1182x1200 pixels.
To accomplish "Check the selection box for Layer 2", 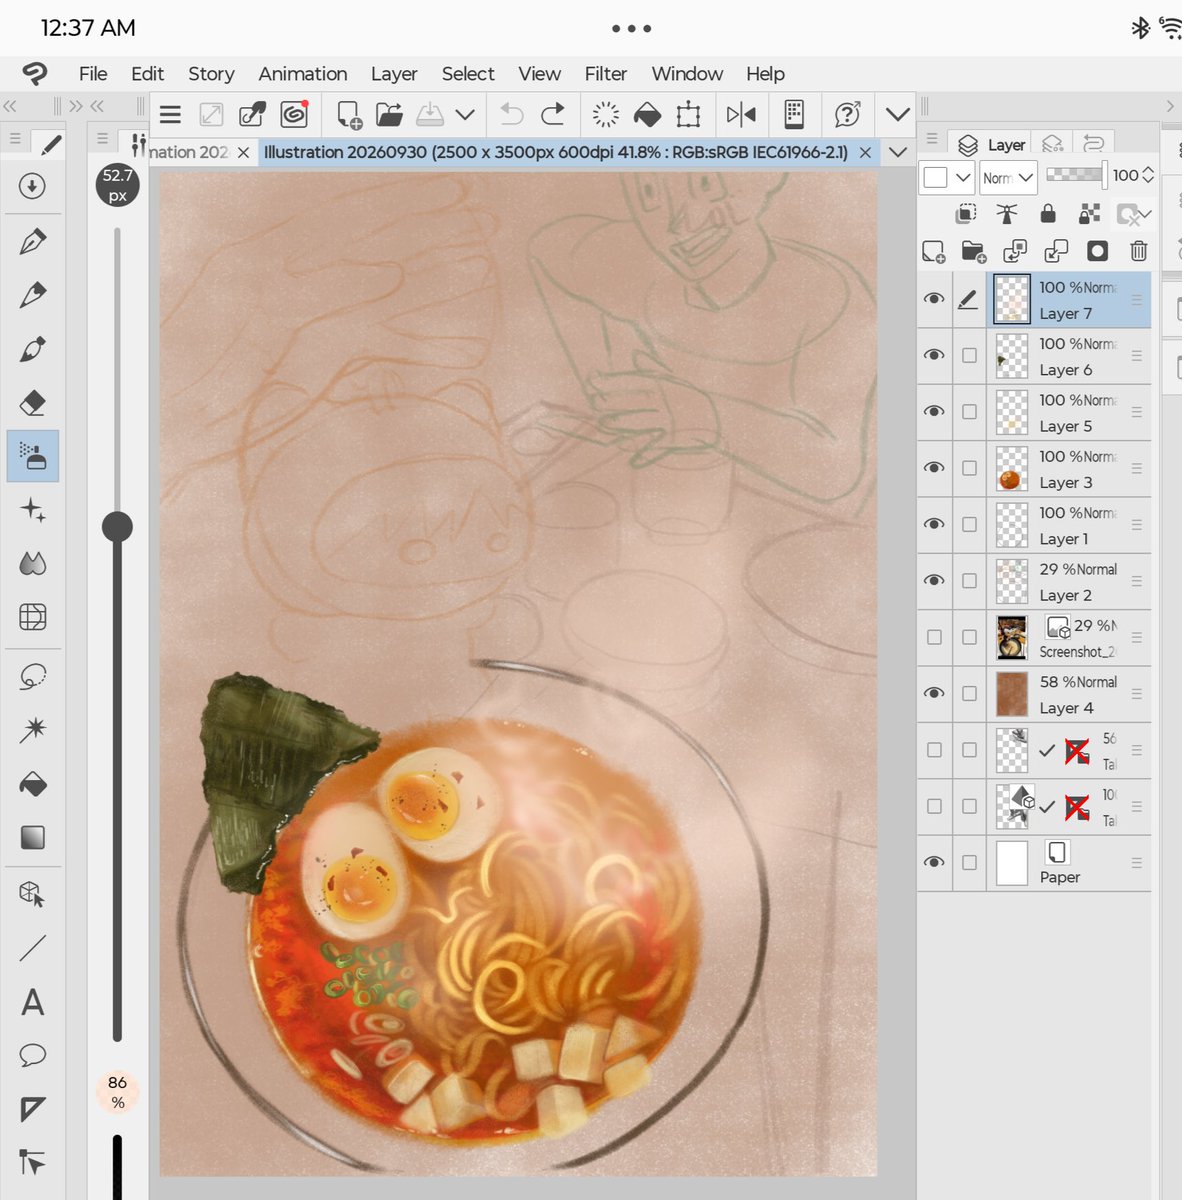I will click(969, 581).
